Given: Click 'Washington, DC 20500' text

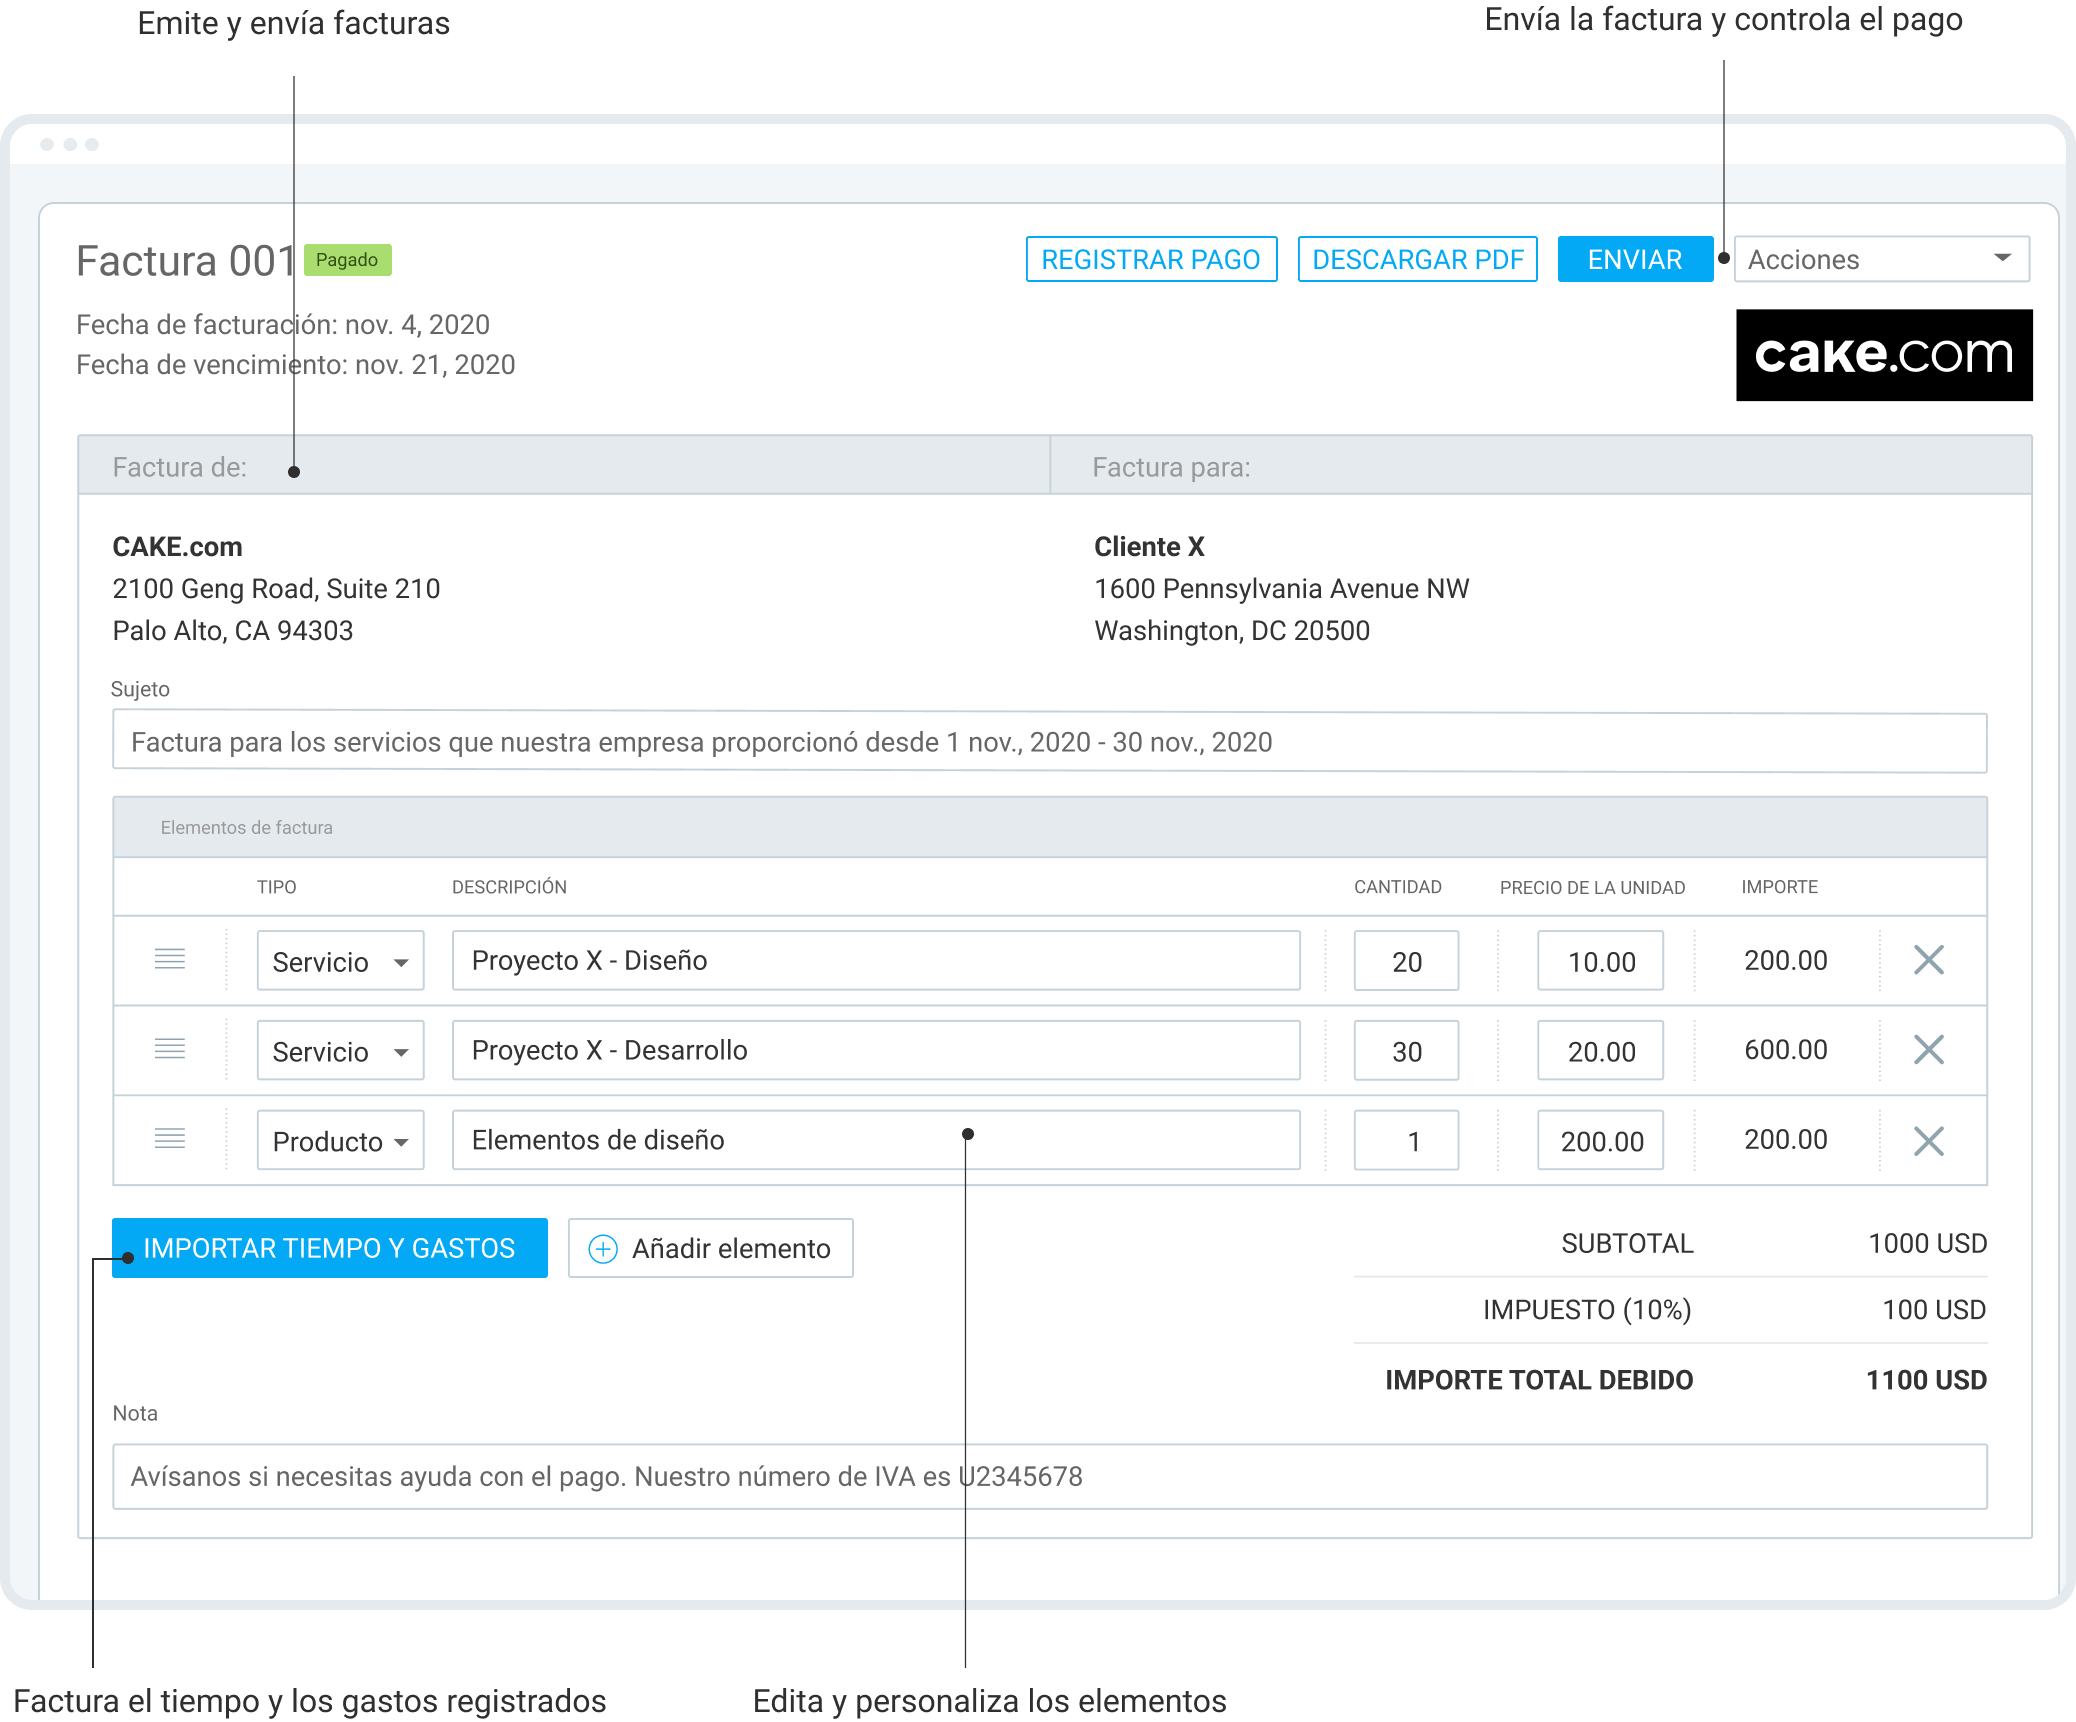Looking at the screenshot, I should pos(1232,631).
